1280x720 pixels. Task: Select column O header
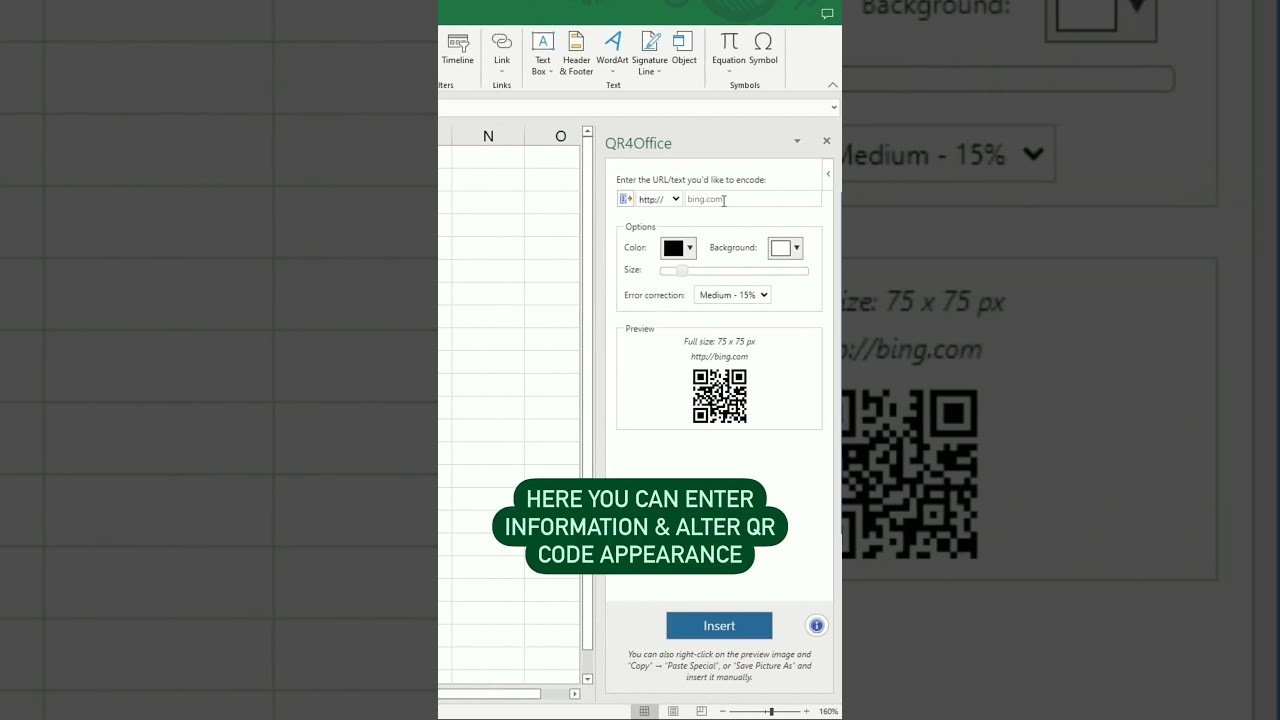[560, 136]
